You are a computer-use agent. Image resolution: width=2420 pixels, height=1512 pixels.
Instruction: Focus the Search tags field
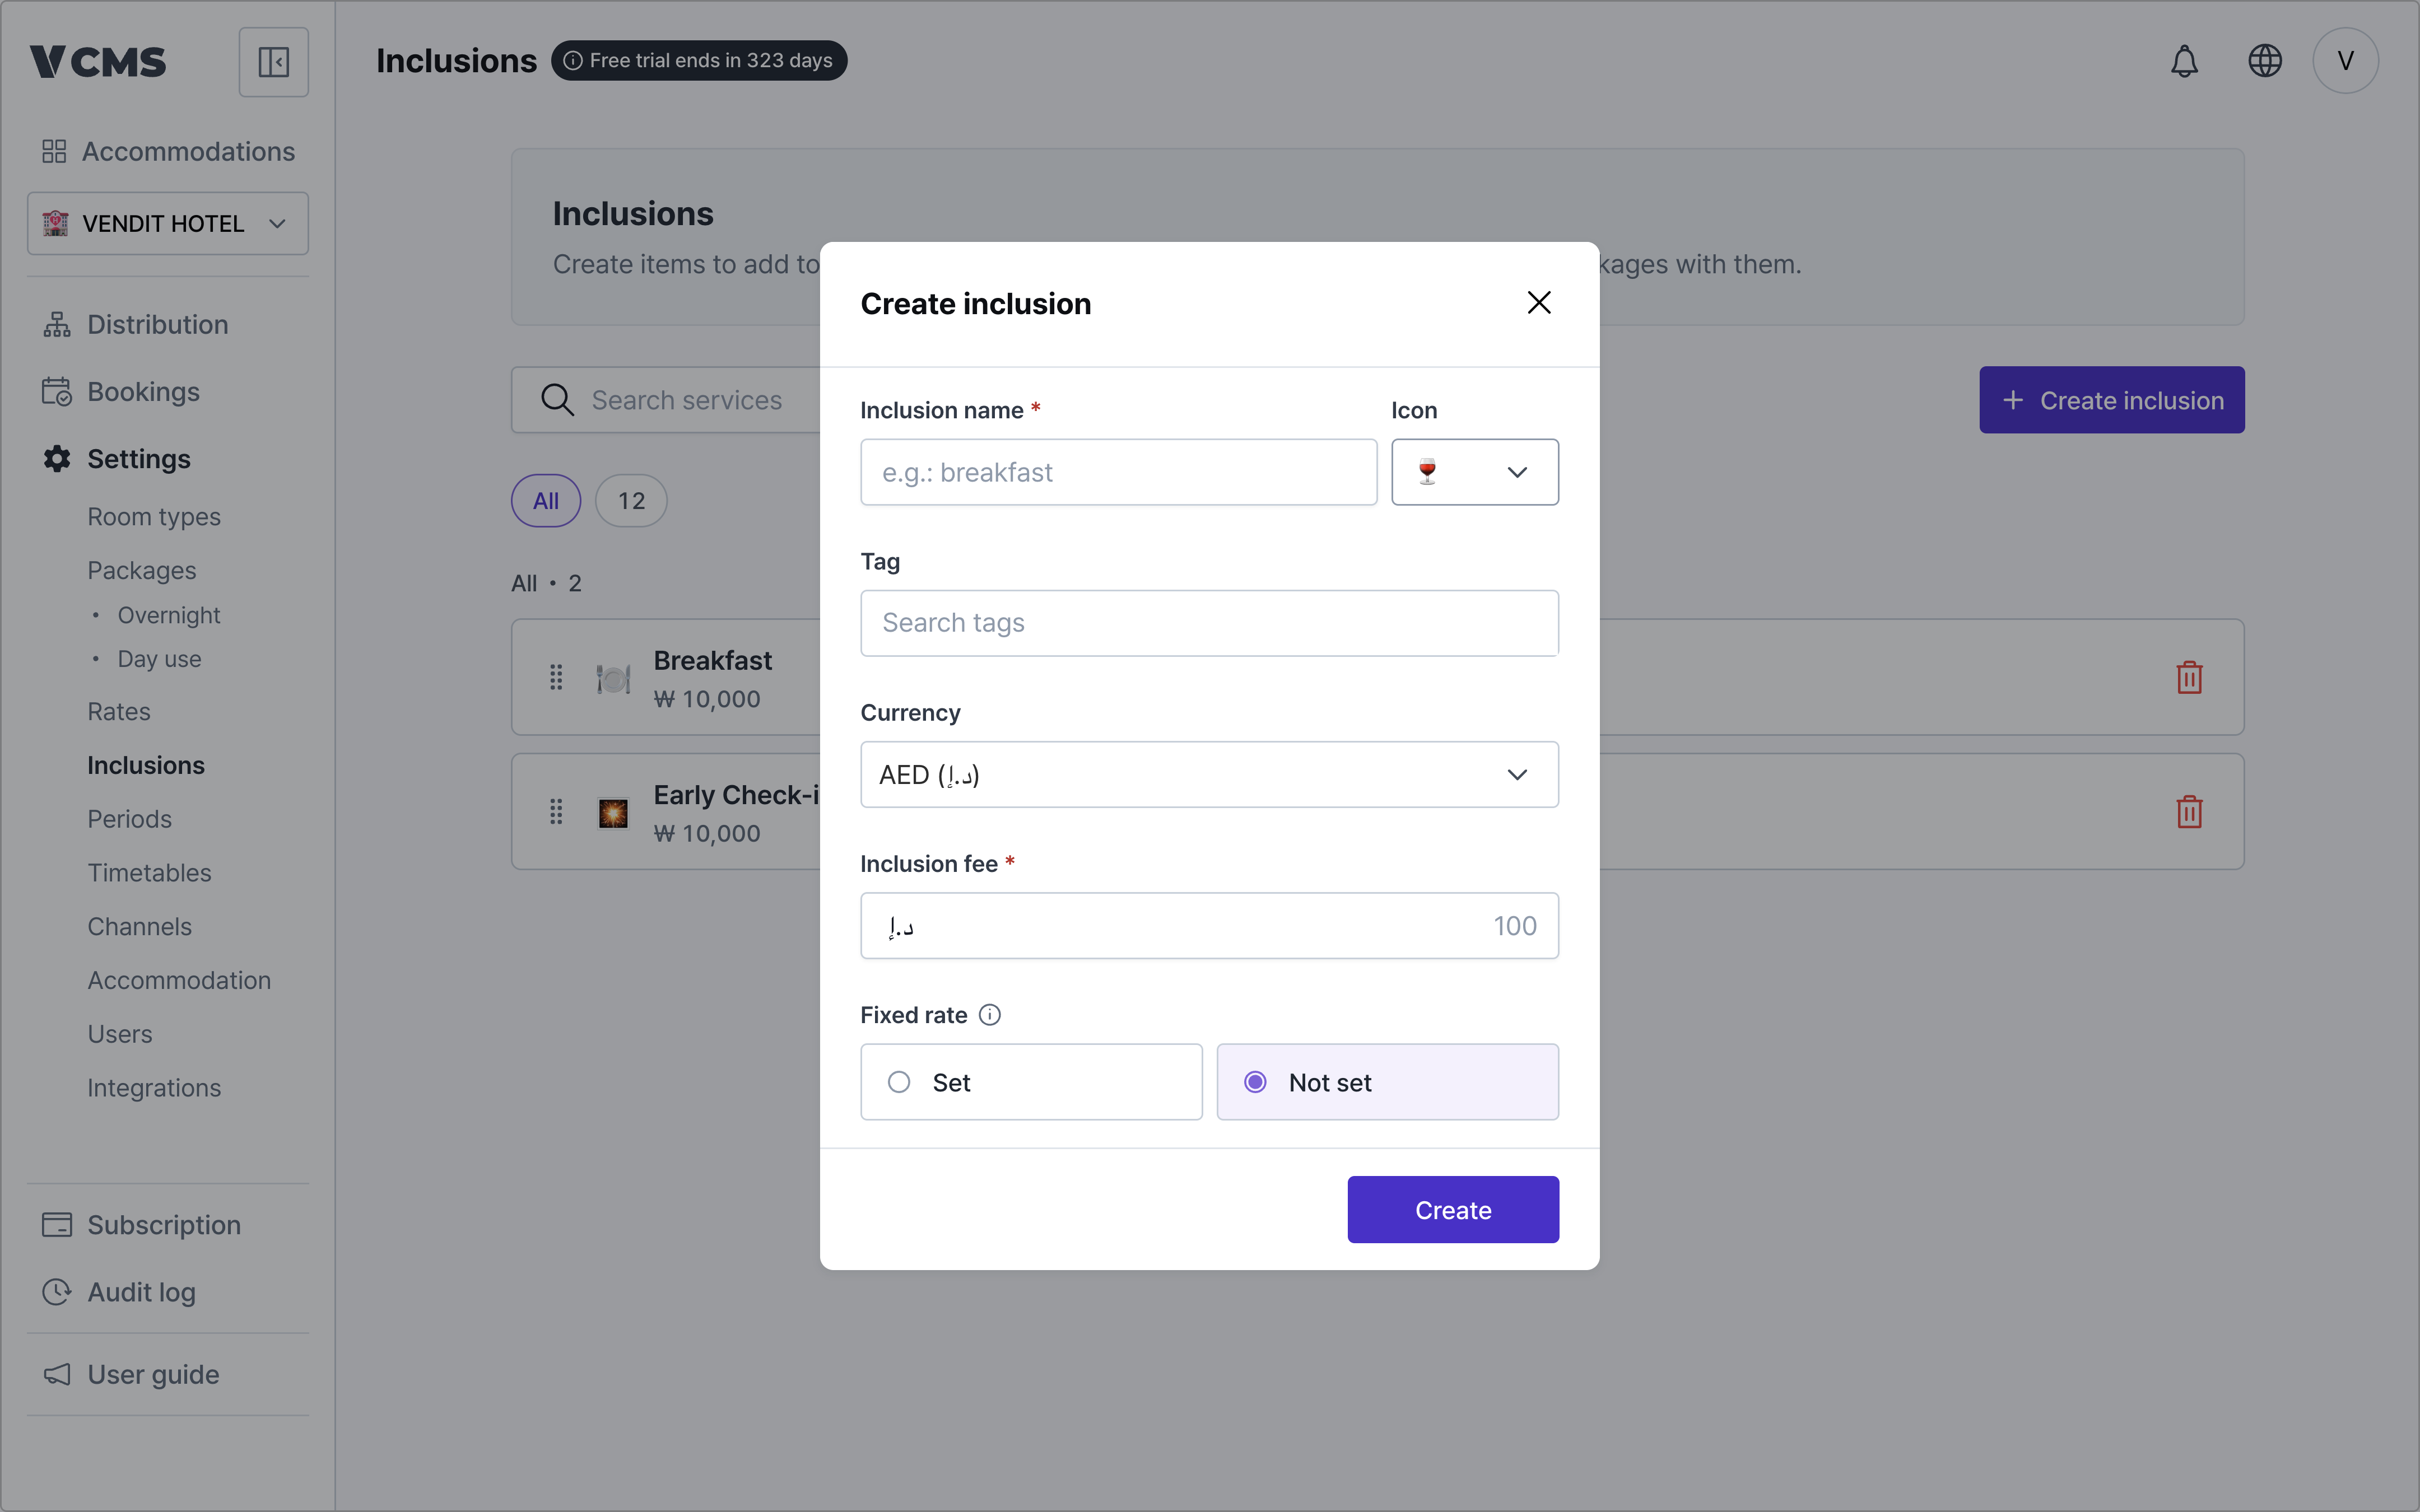click(1209, 623)
